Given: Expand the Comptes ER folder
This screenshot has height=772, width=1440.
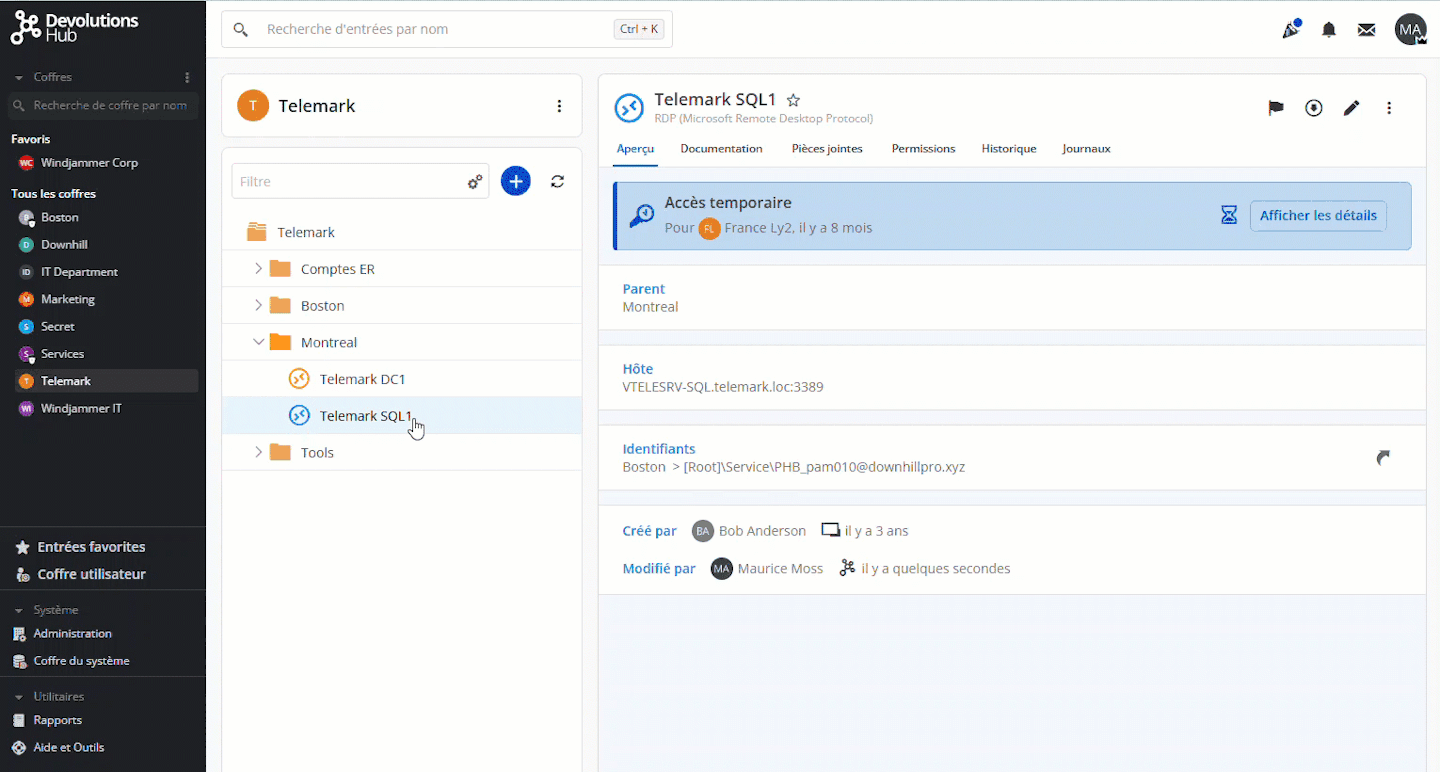Looking at the screenshot, I should 258,269.
